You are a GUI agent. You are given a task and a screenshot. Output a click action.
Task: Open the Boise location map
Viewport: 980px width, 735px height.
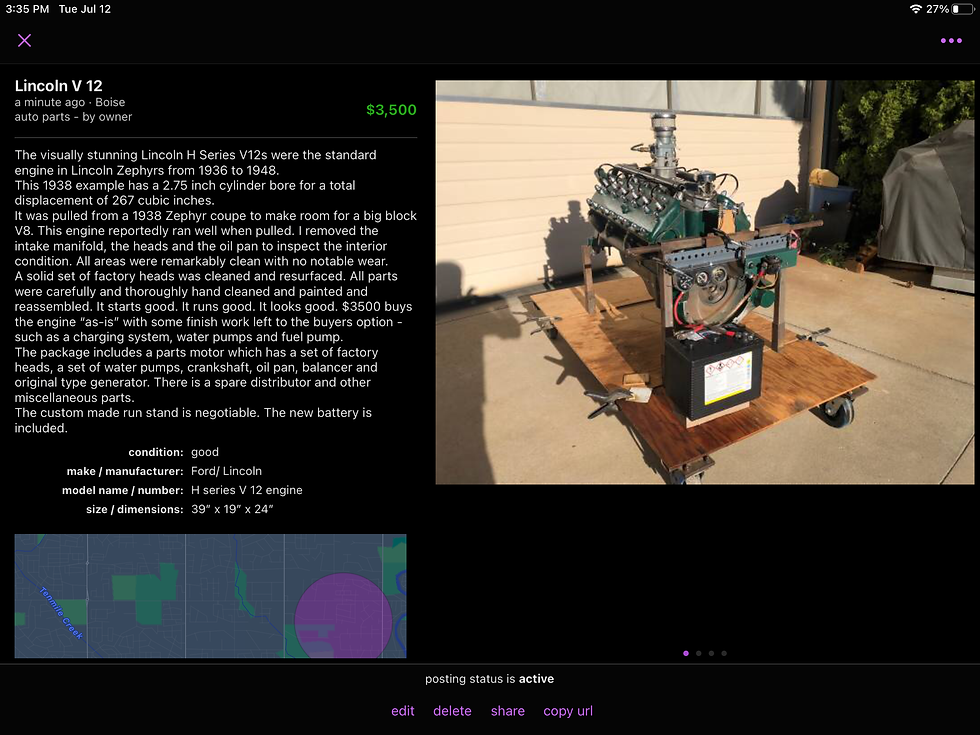(211, 596)
